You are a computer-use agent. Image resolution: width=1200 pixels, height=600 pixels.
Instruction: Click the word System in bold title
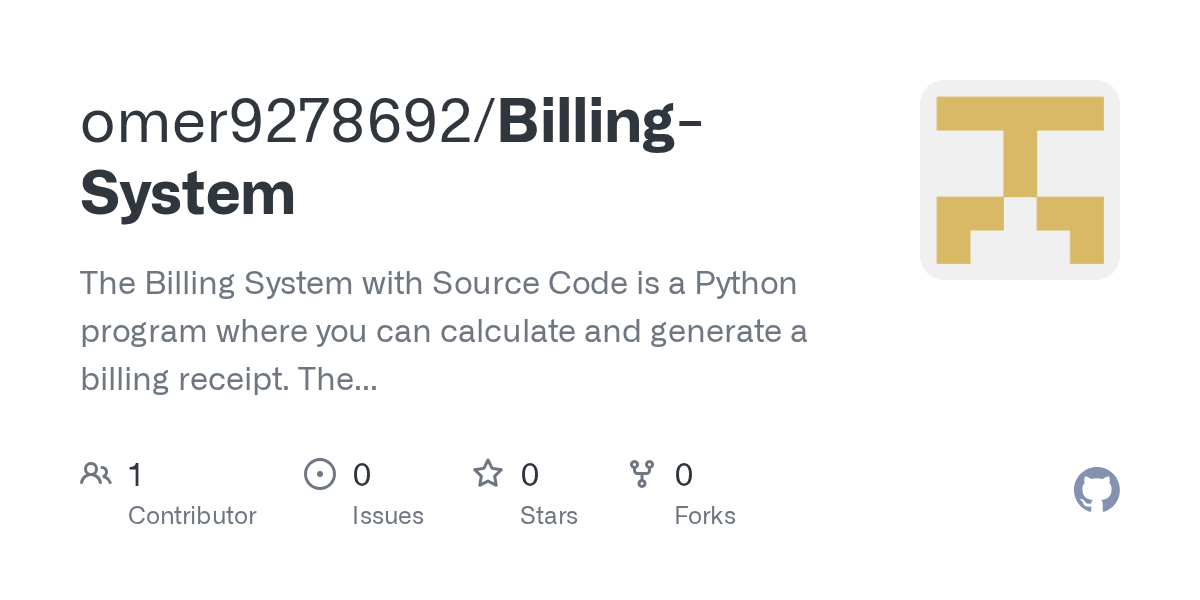point(188,194)
